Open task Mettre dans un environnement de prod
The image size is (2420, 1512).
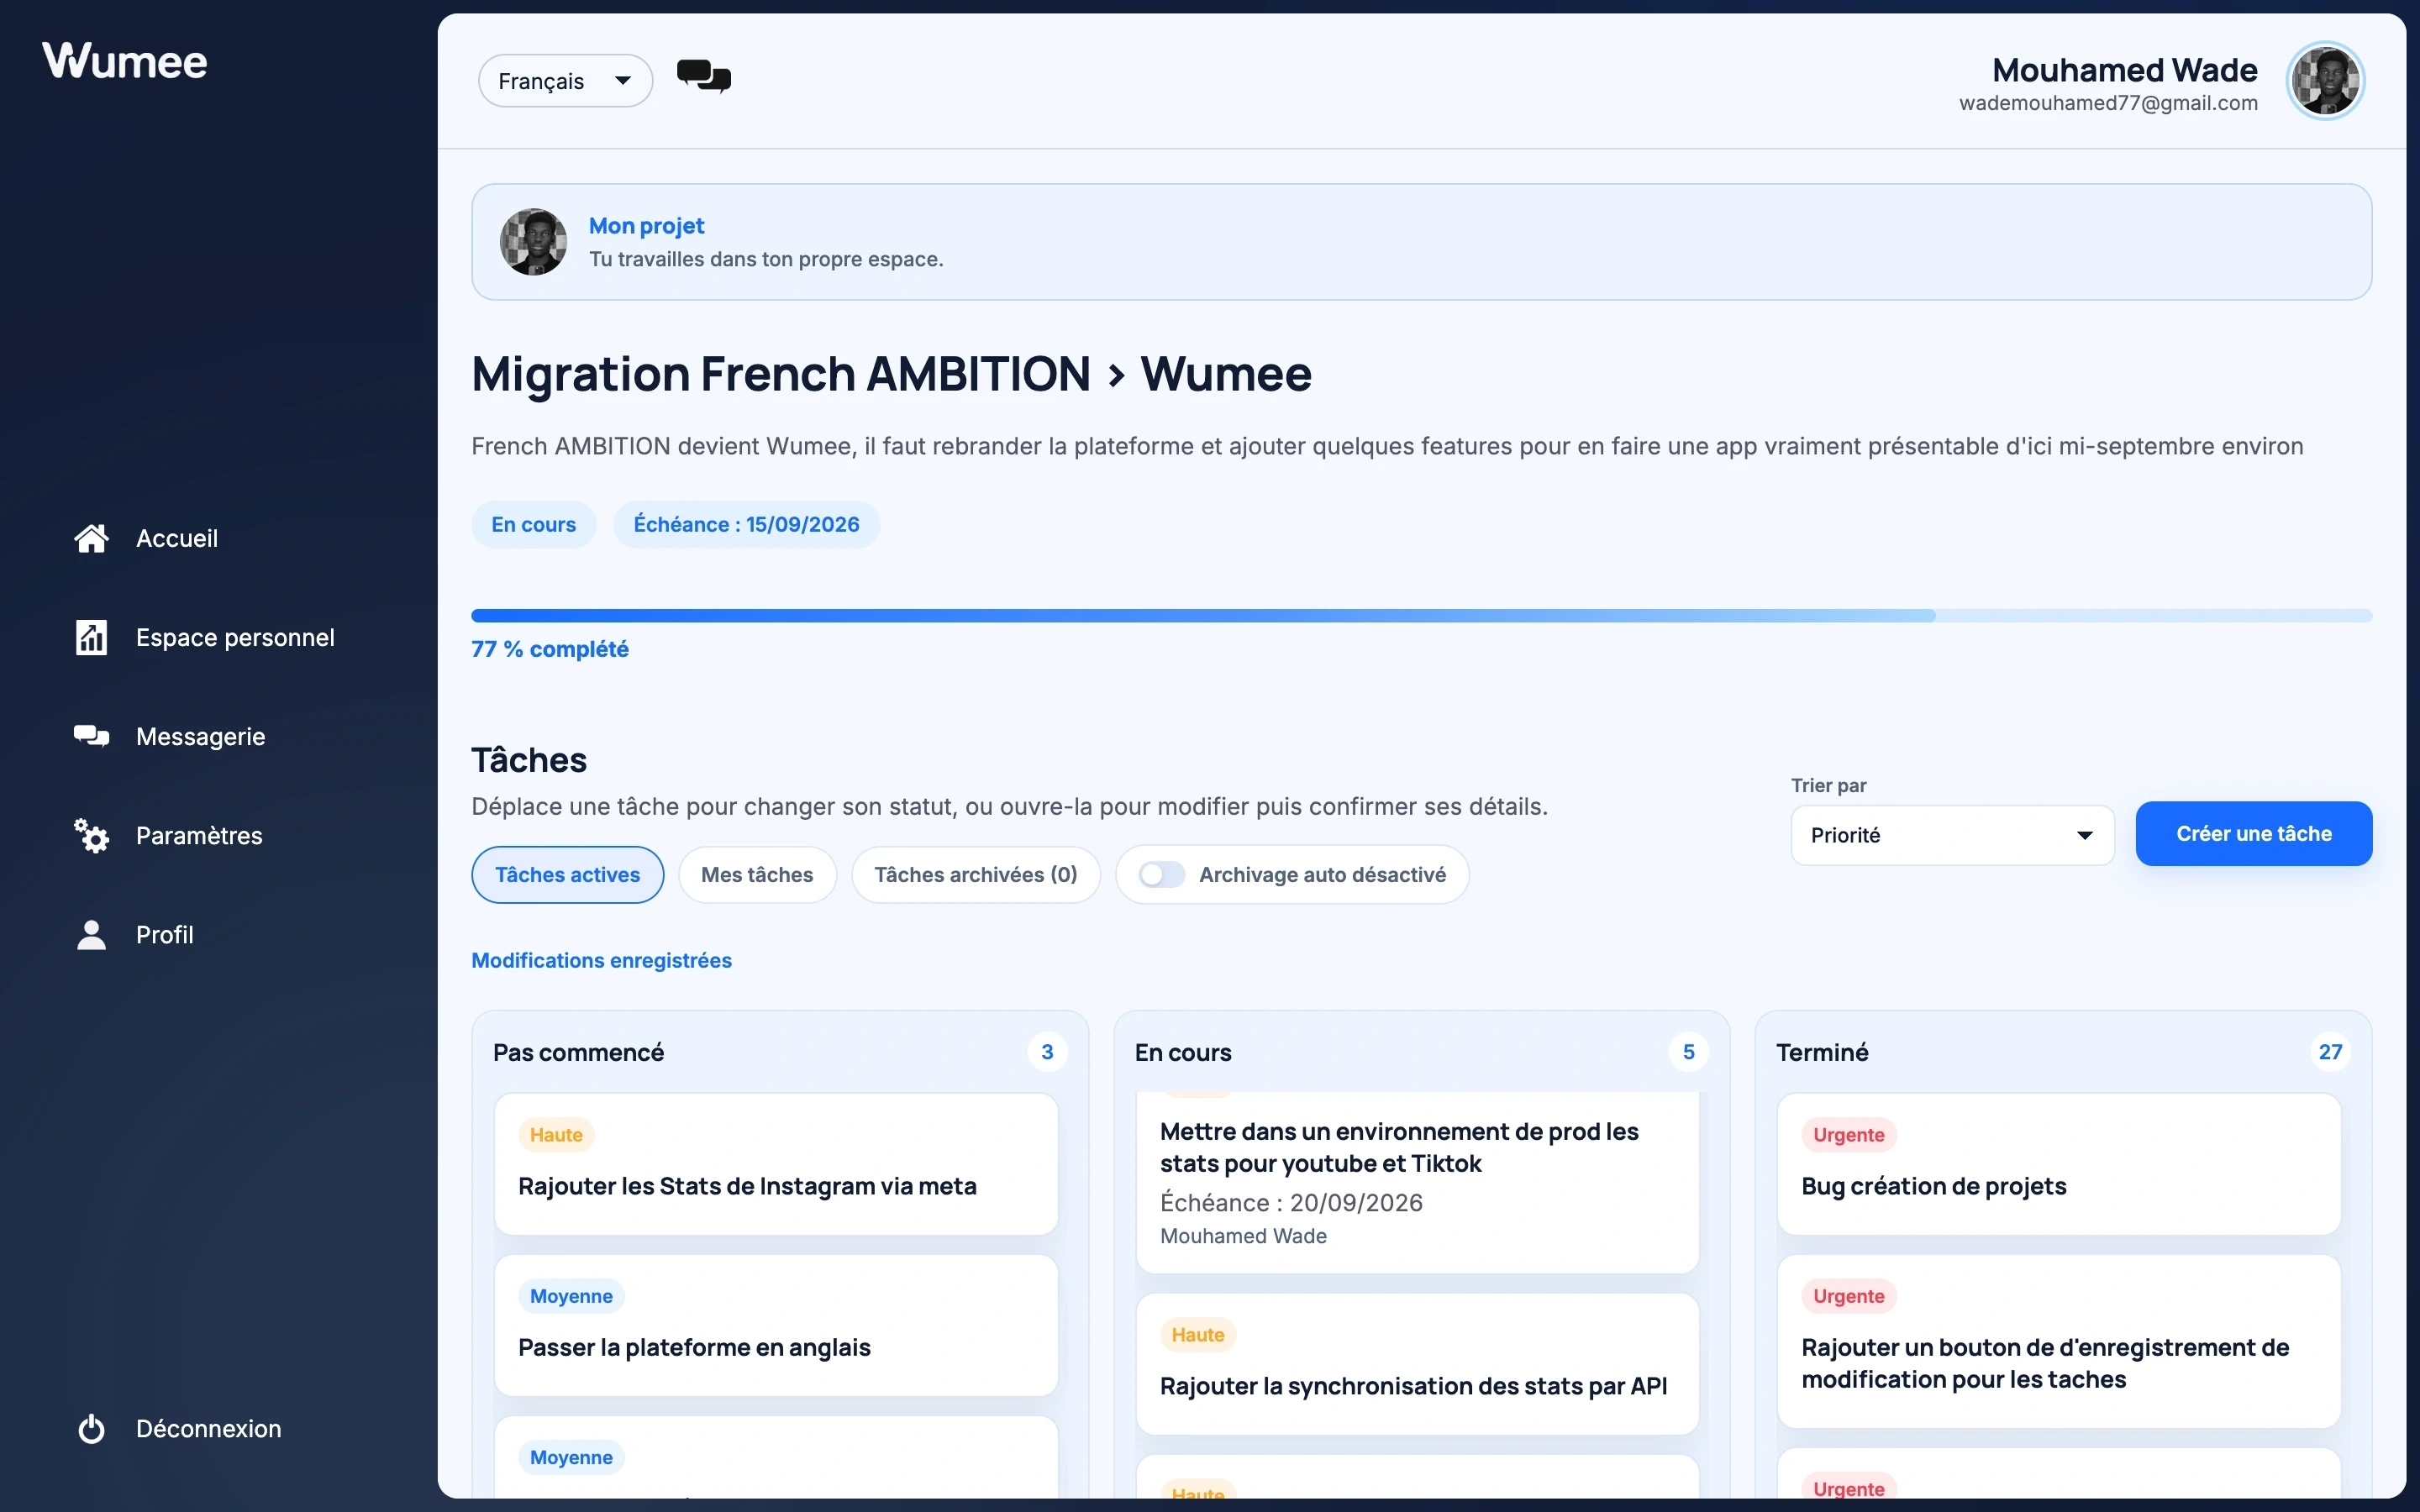pos(1417,1182)
